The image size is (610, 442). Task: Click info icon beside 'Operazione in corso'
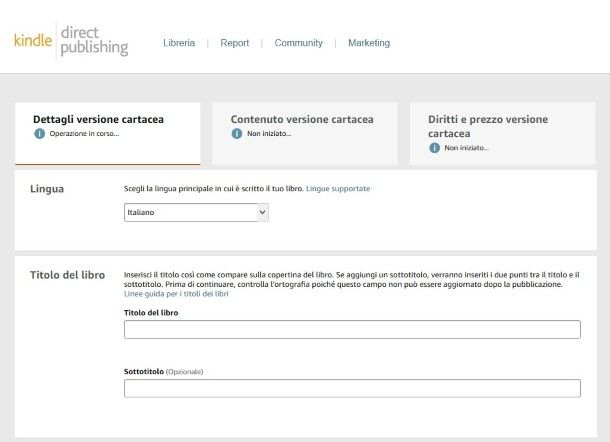[39, 133]
